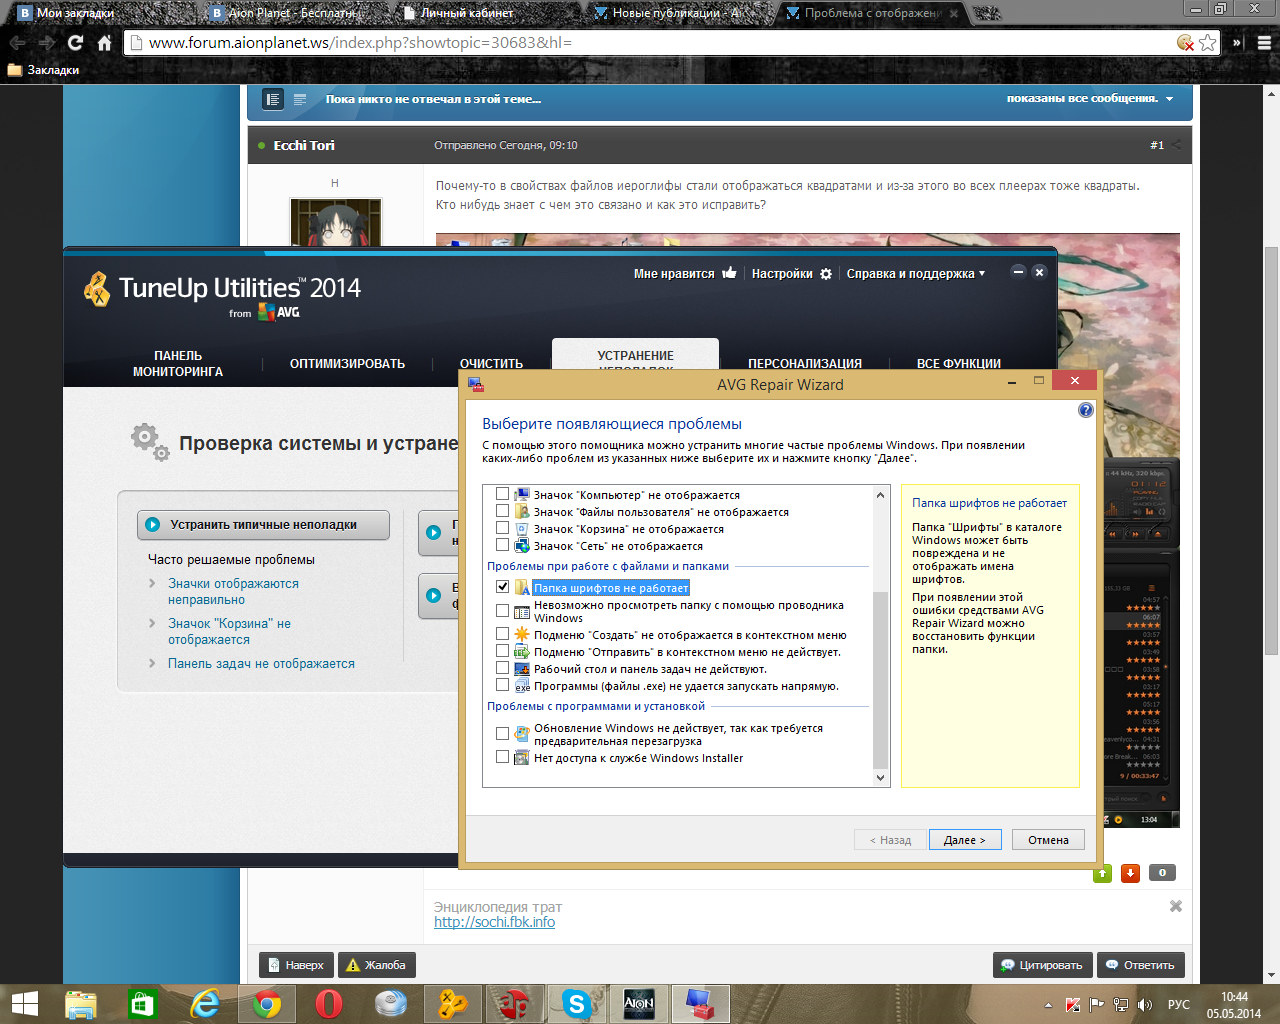Click the user avatar of Ecchi Tori

pyautogui.click(x=335, y=222)
